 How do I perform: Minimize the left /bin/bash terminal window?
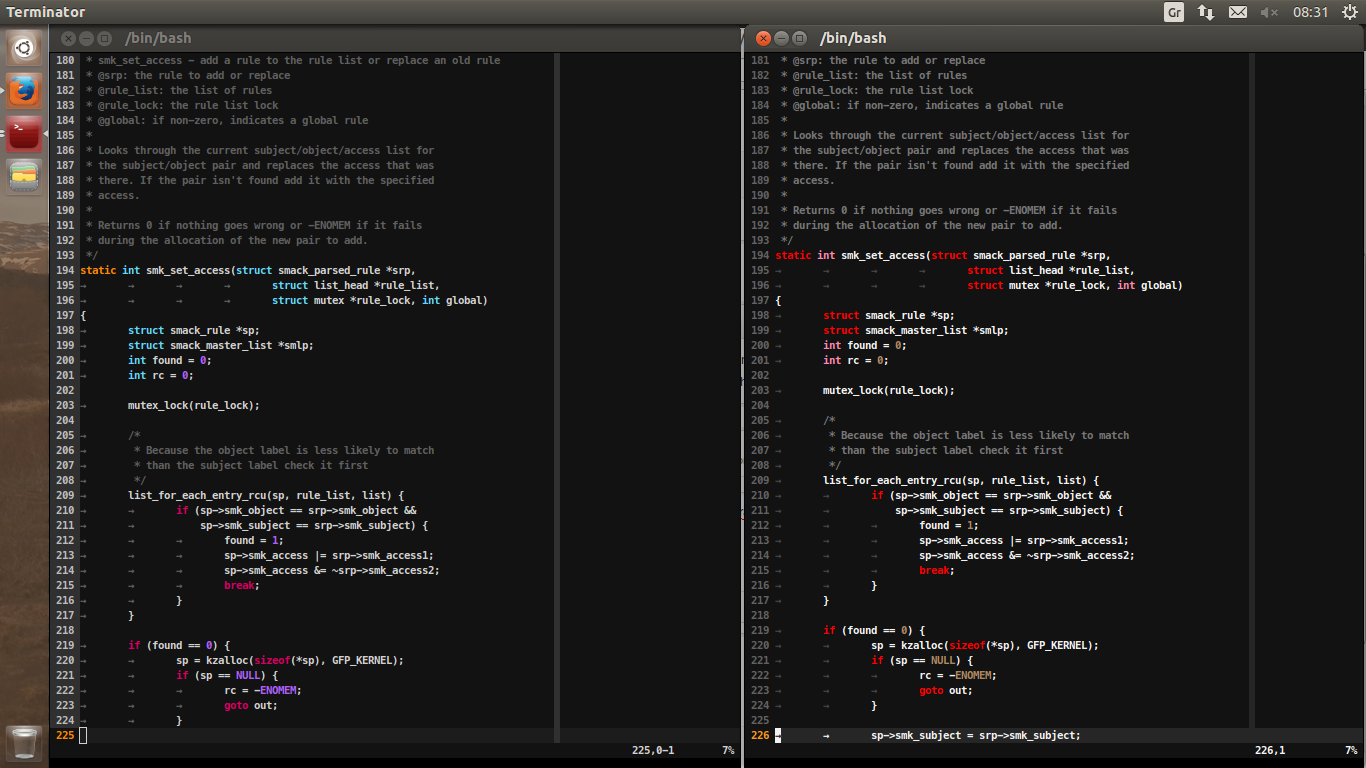tap(86, 38)
